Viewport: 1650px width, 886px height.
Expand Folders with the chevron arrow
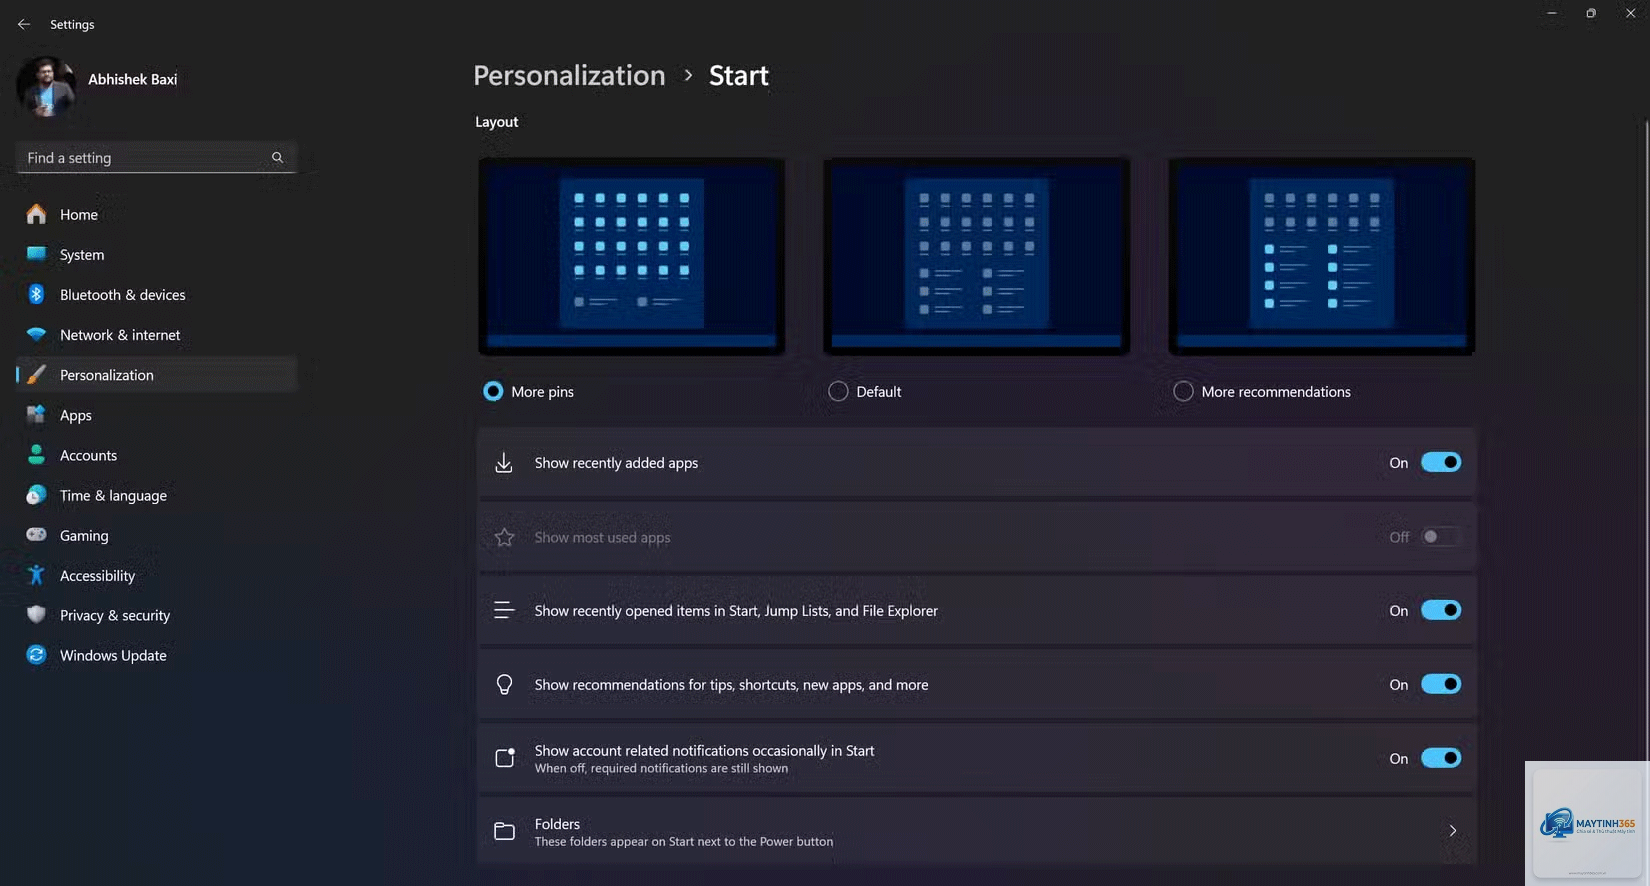click(x=1452, y=830)
